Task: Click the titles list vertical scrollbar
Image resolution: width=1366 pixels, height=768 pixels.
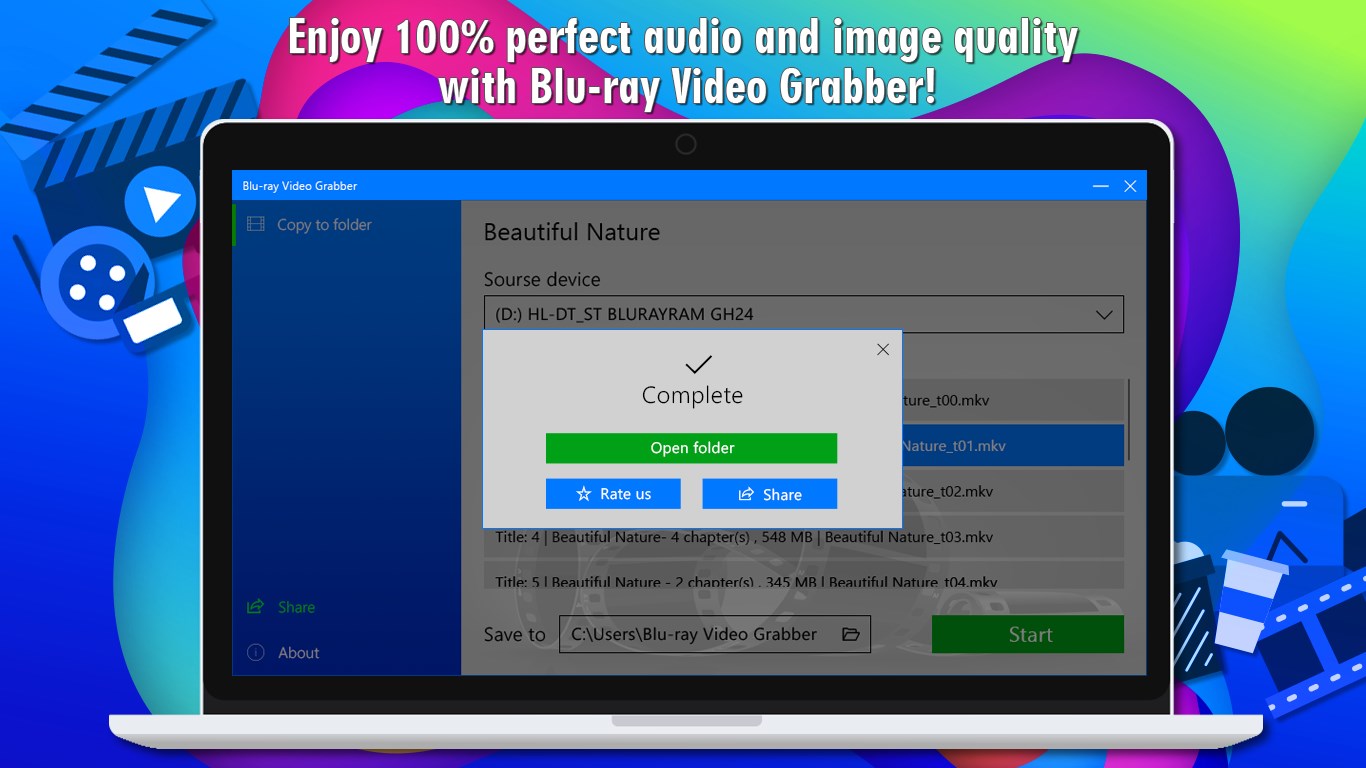Action: (1129, 420)
